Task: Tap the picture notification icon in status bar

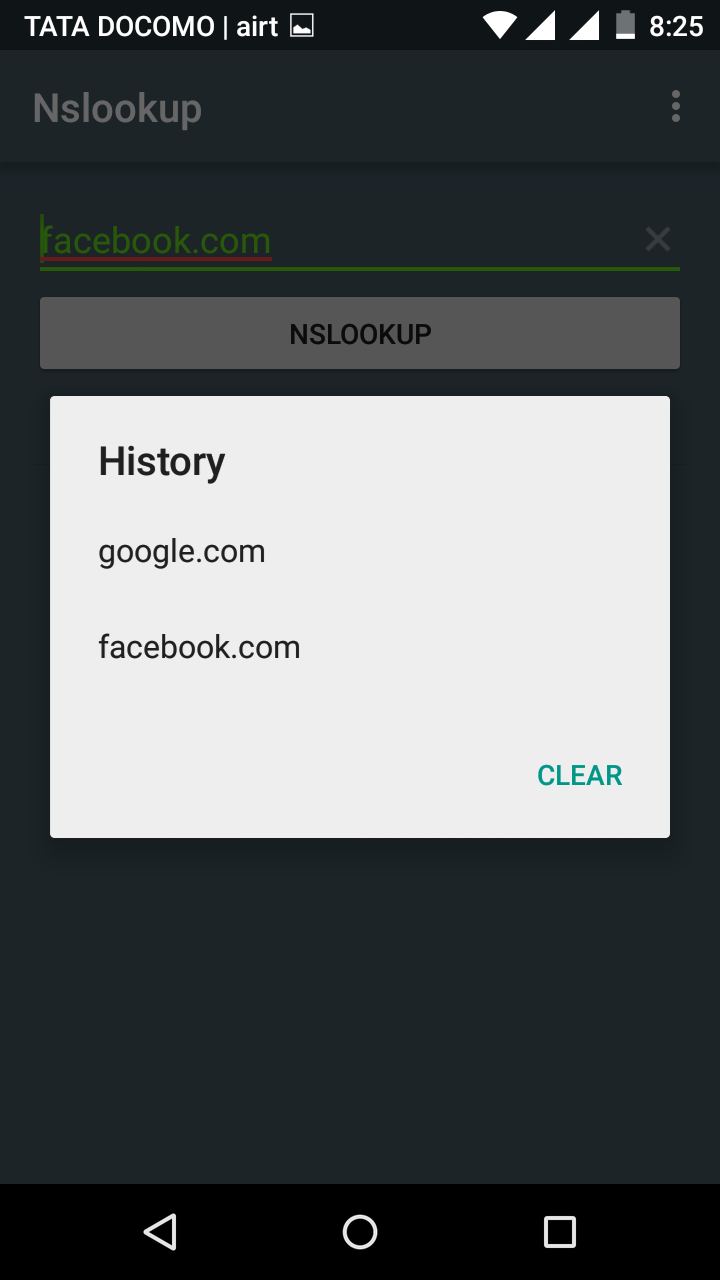Action: point(301,26)
